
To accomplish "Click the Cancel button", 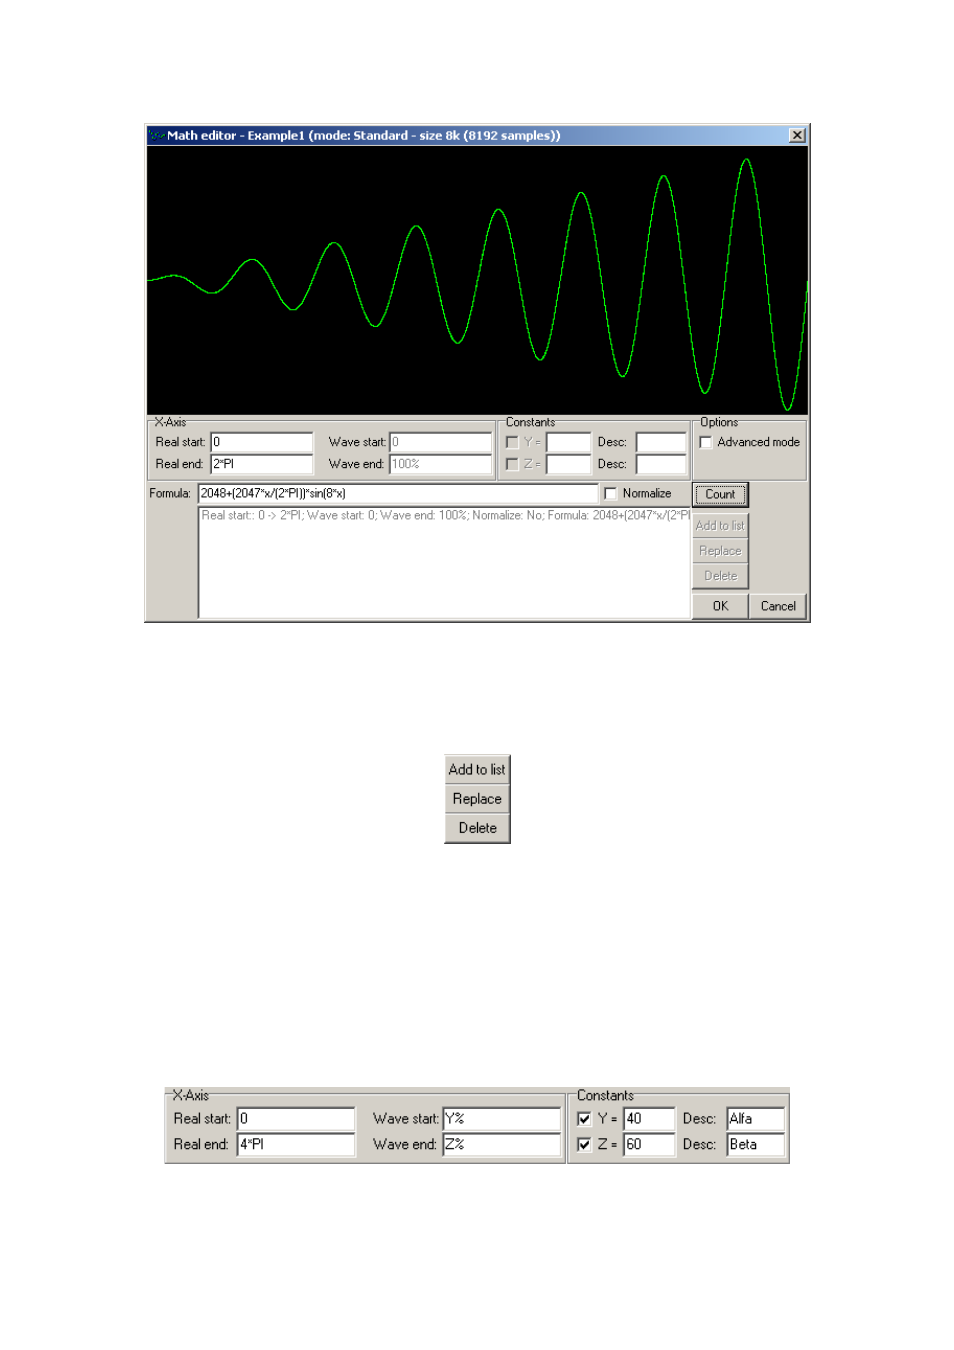I will [x=778, y=606].
